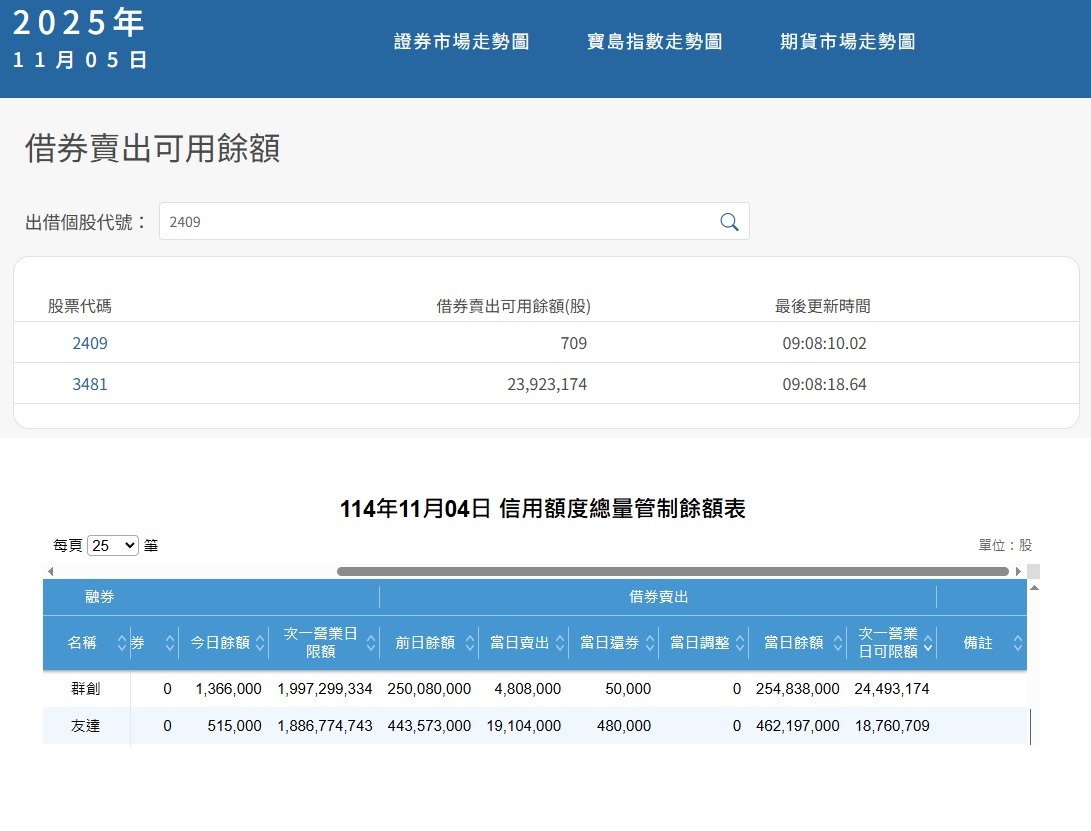Sort by 次一營業日可限額 under 借券賣出

coord(928,643)
